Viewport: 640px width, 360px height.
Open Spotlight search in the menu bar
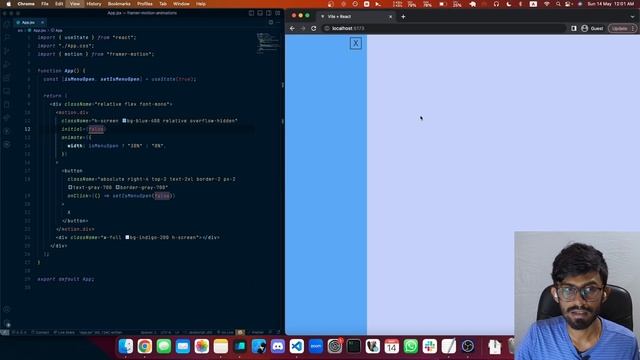(558, 4)
